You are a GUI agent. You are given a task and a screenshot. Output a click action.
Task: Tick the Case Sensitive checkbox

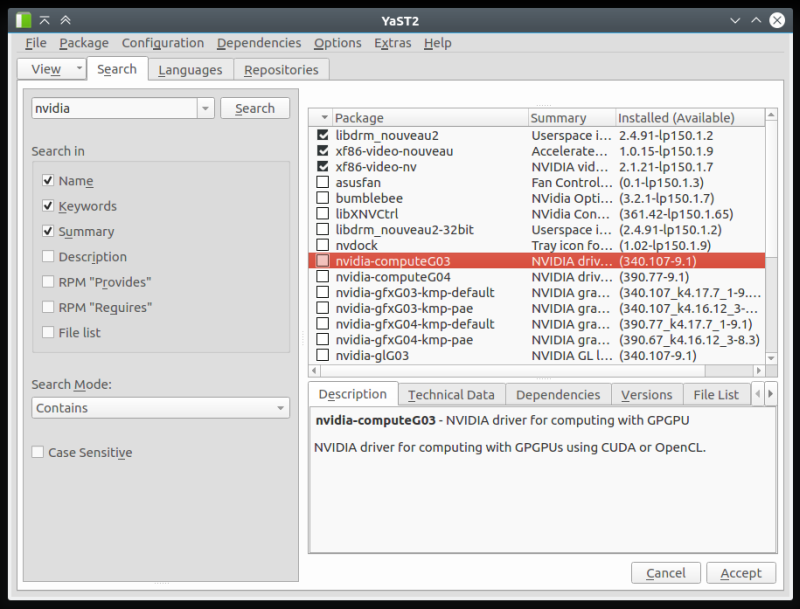click(x=38, y=453)
